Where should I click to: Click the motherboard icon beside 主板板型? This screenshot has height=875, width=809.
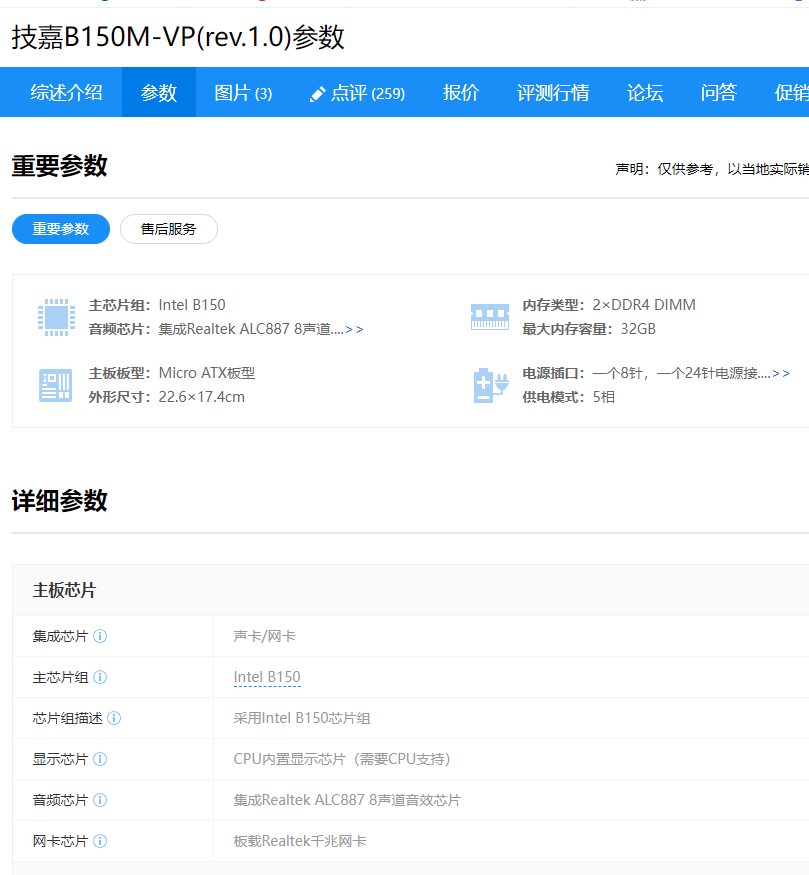click(x=55, y=385)
